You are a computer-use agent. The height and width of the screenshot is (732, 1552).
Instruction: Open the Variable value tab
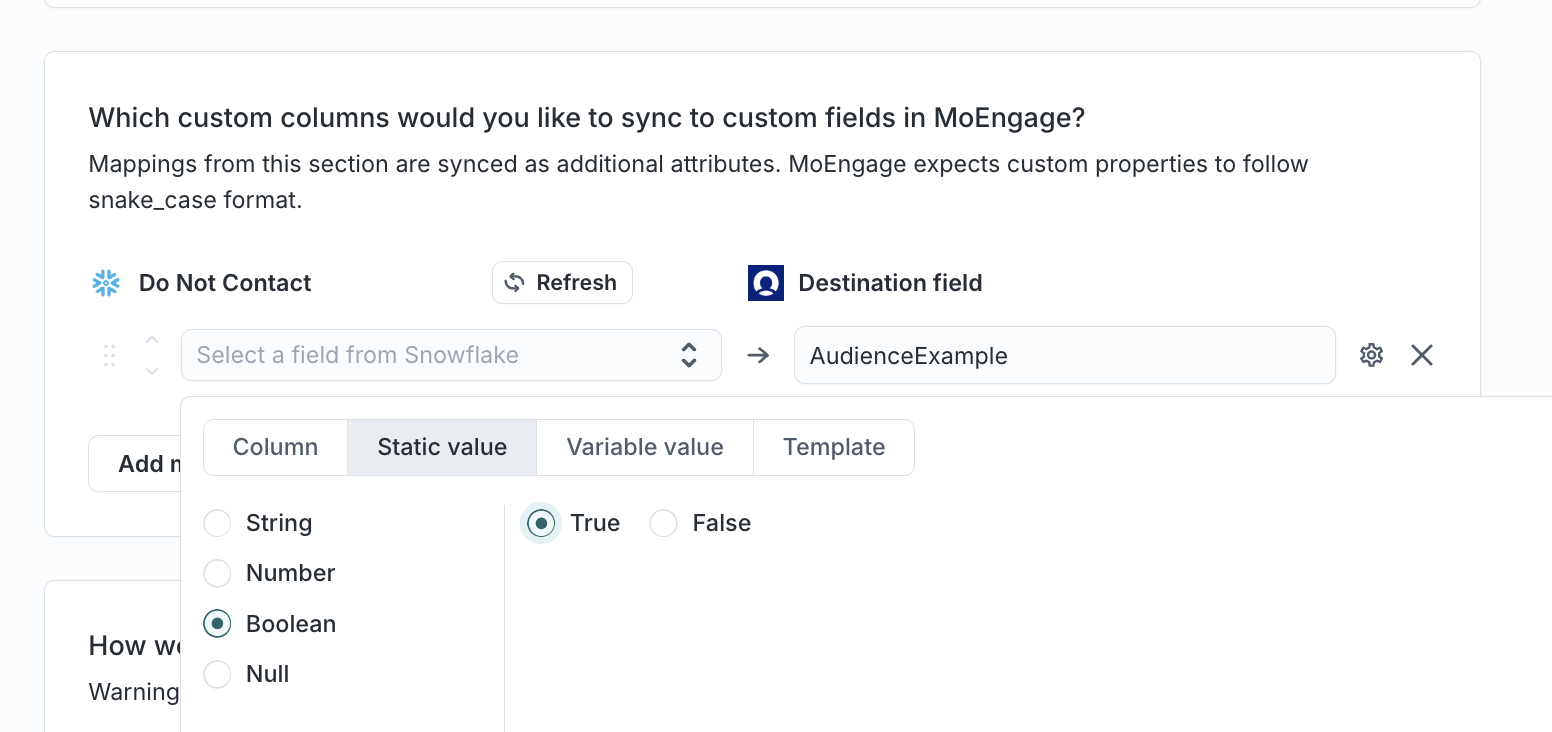645,447
